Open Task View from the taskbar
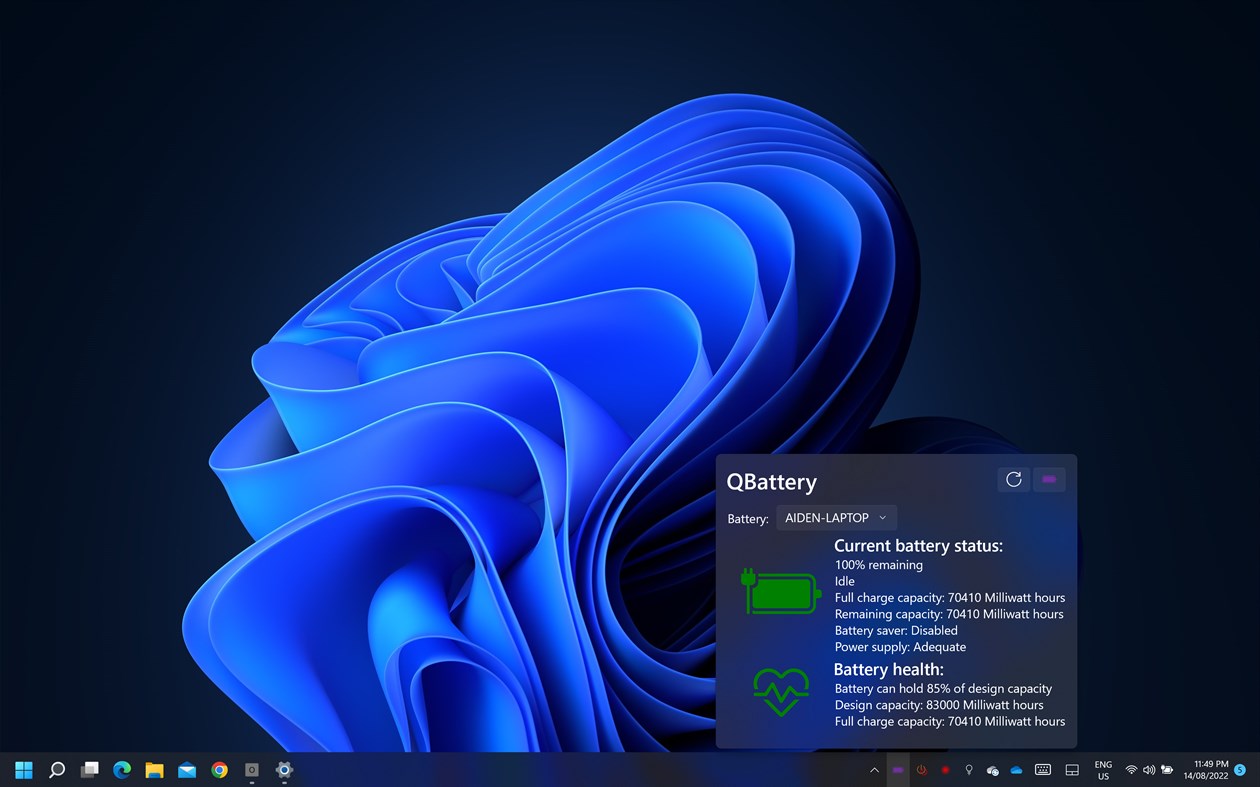Viewport: 1260px width, 787px height. [89, 770]
